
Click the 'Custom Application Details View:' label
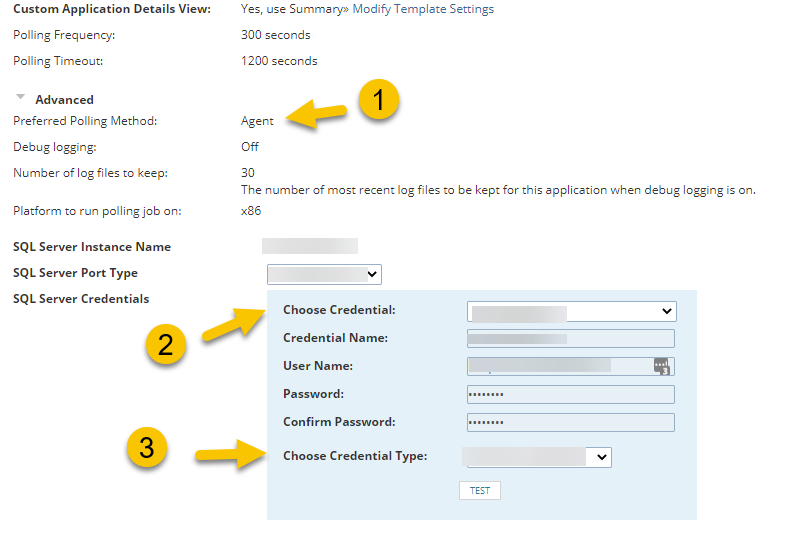click(112, 9)
